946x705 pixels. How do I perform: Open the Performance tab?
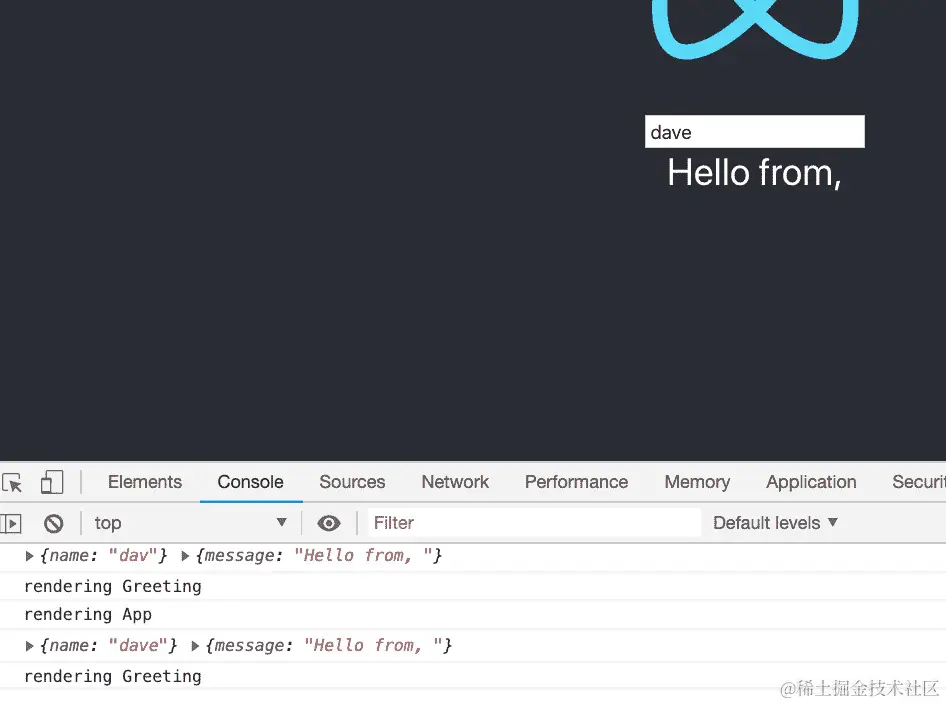(576, 482)
